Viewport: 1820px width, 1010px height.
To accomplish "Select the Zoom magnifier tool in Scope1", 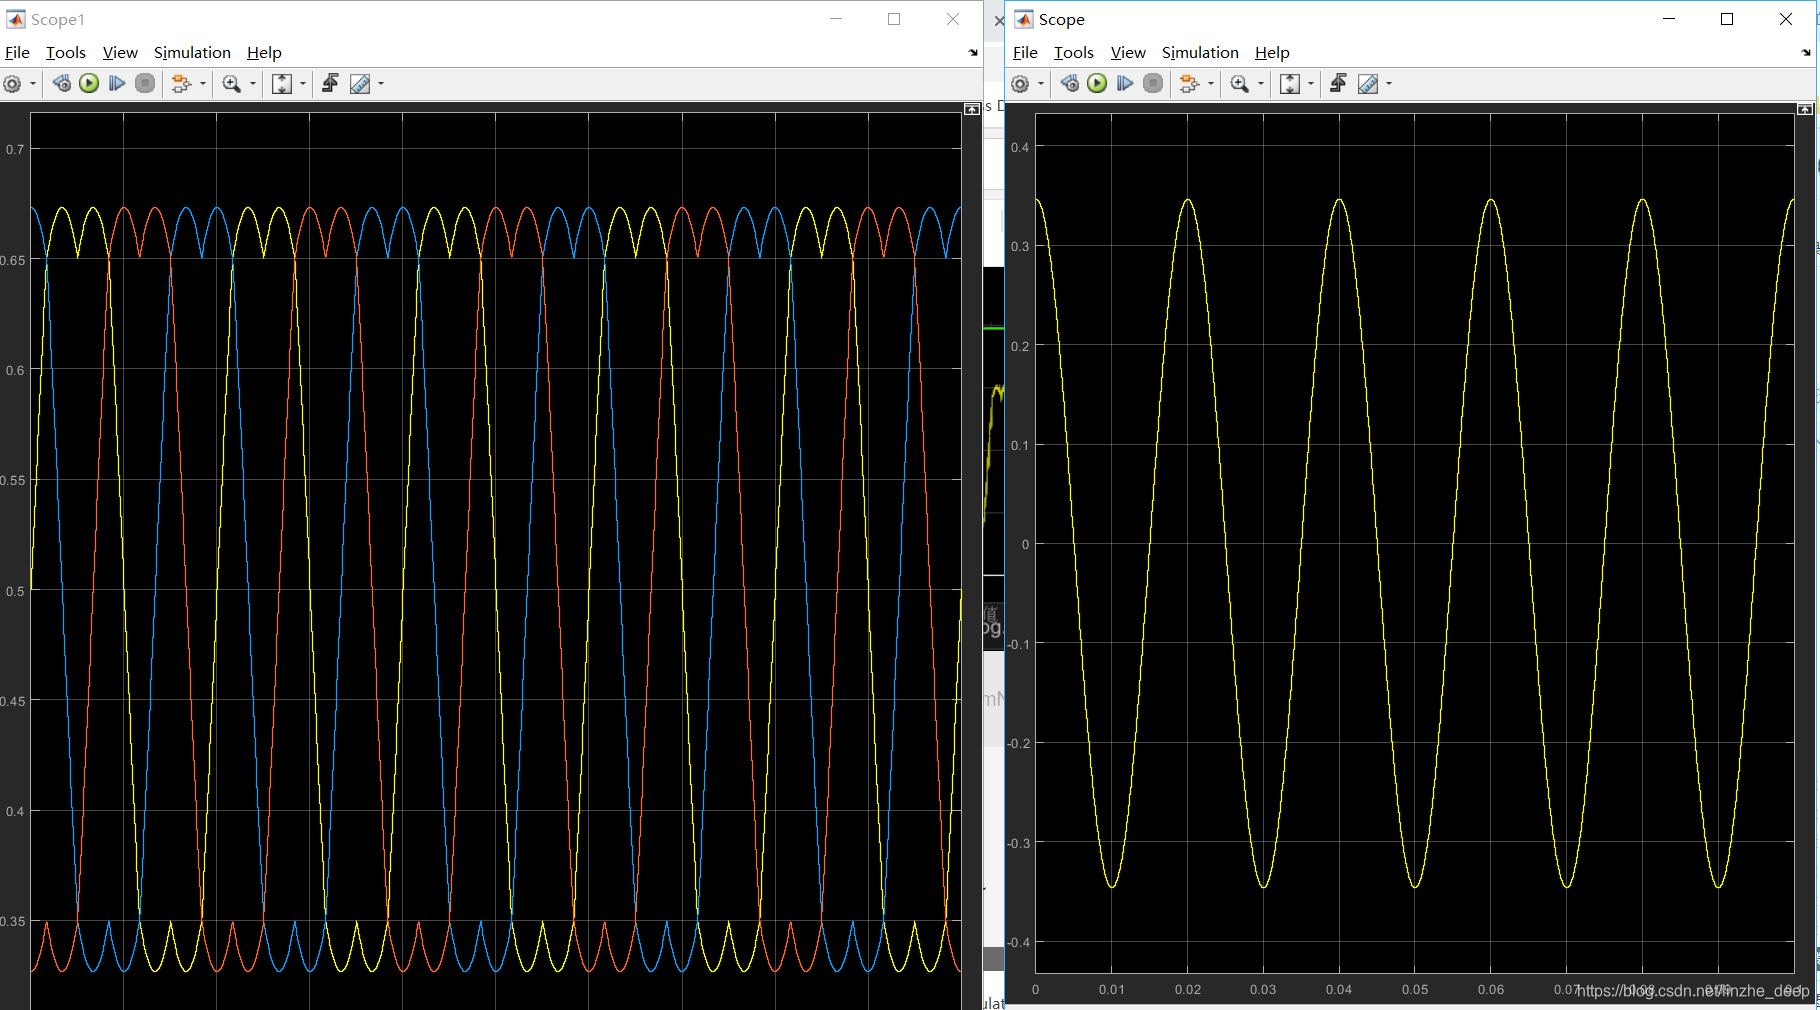I will [232, 84].
